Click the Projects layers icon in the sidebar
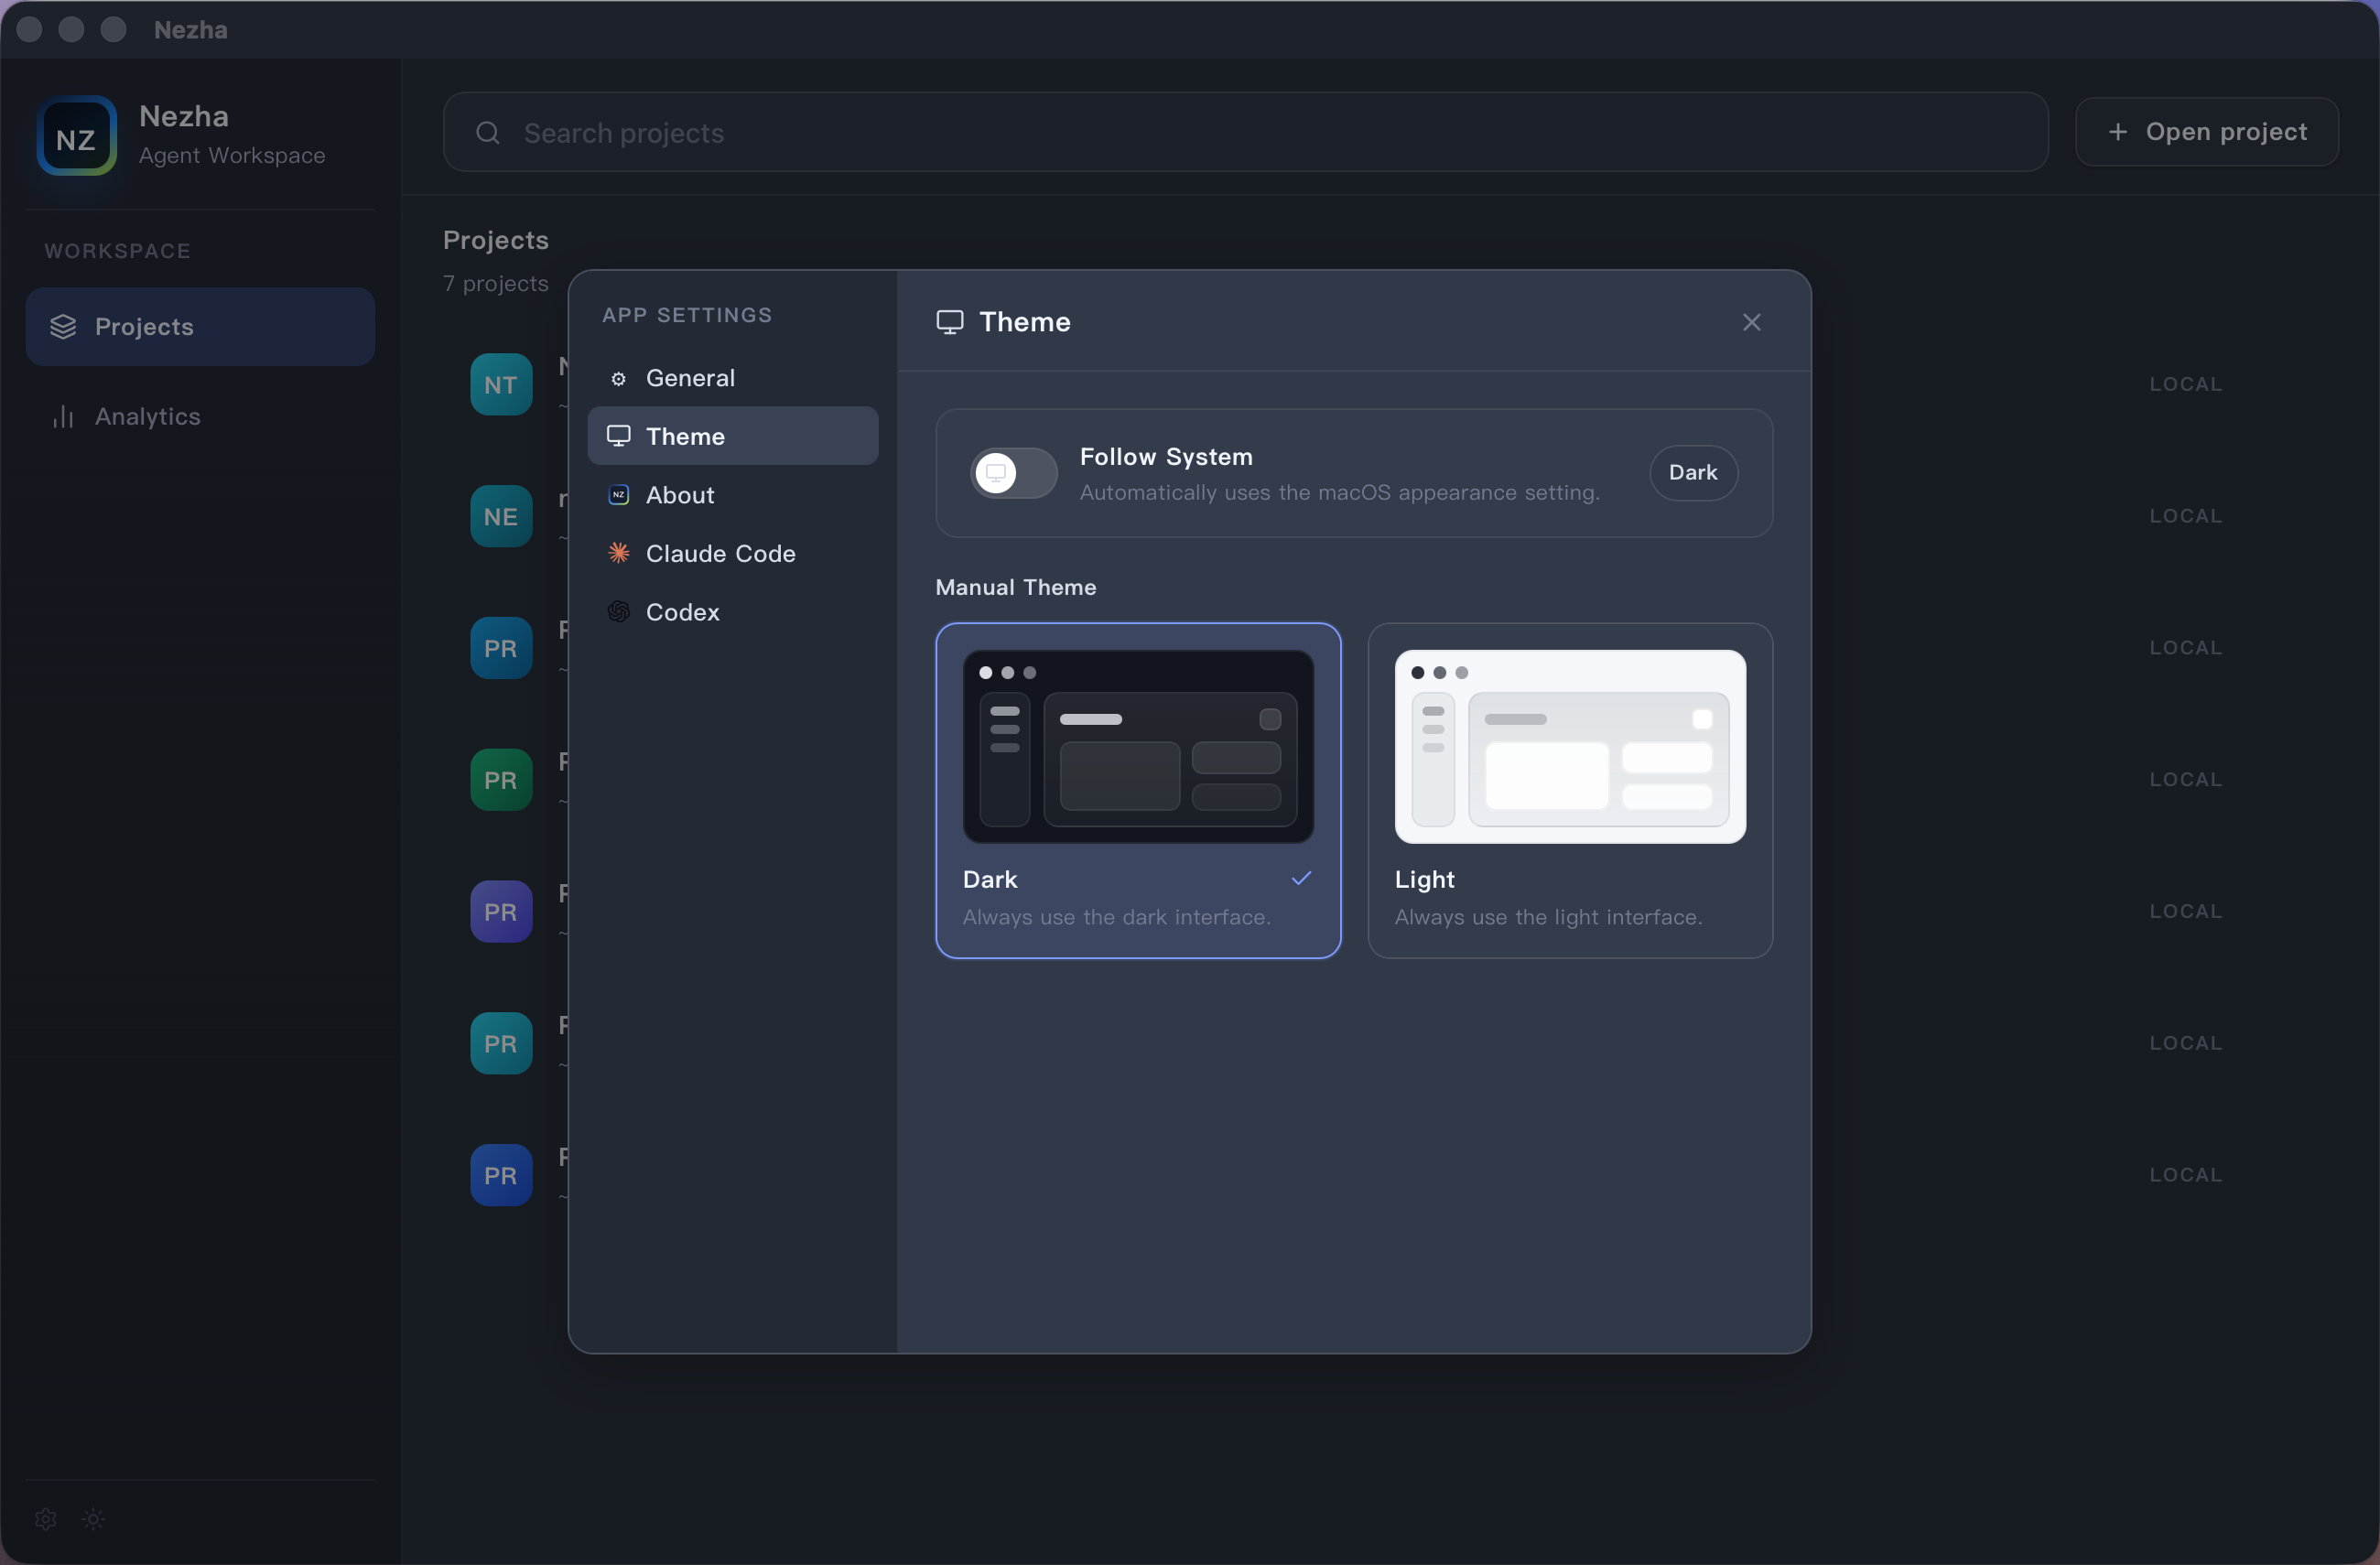The image size is (2380, 1565). coord(62,327)
